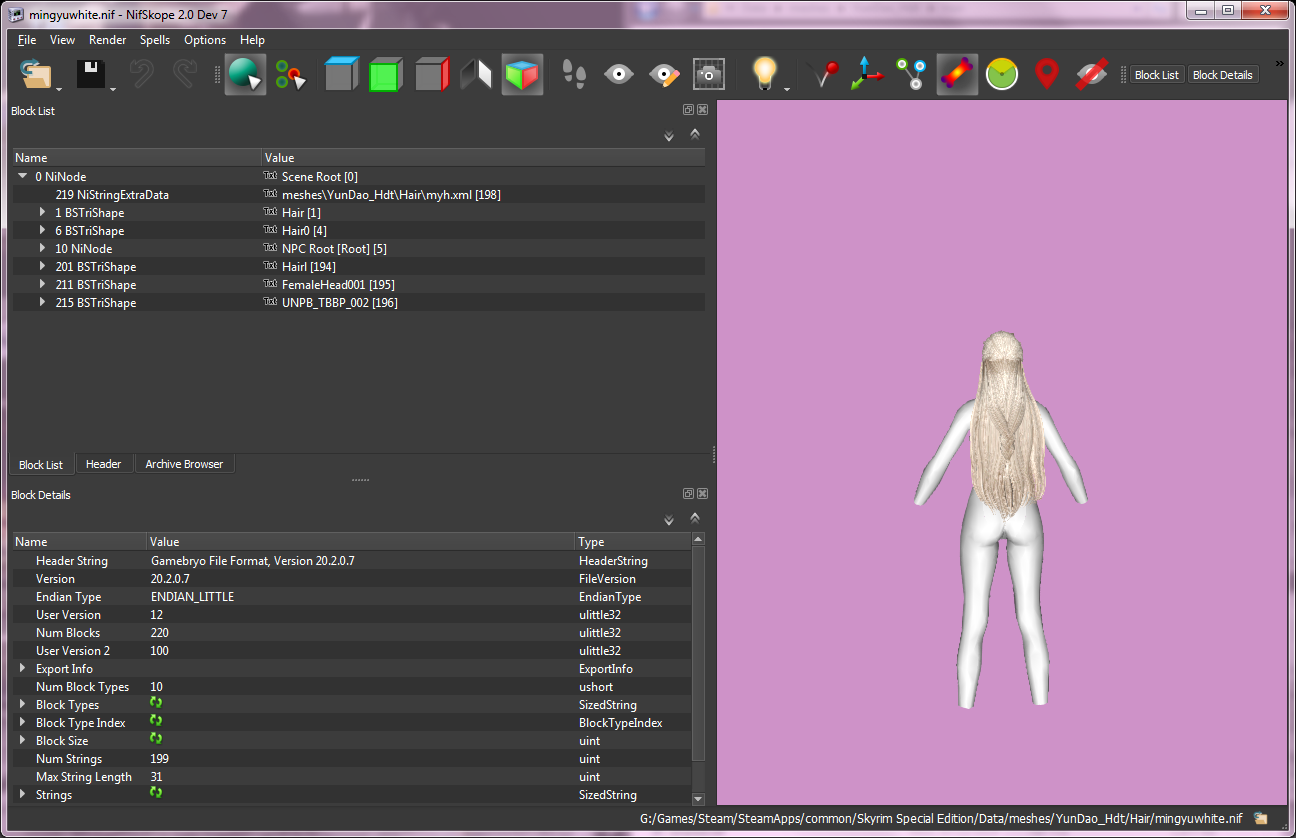This screenshot has height=838, width=1296.
Task: Click the Block Details expand-all double arrow
Action: coord(669,520)
